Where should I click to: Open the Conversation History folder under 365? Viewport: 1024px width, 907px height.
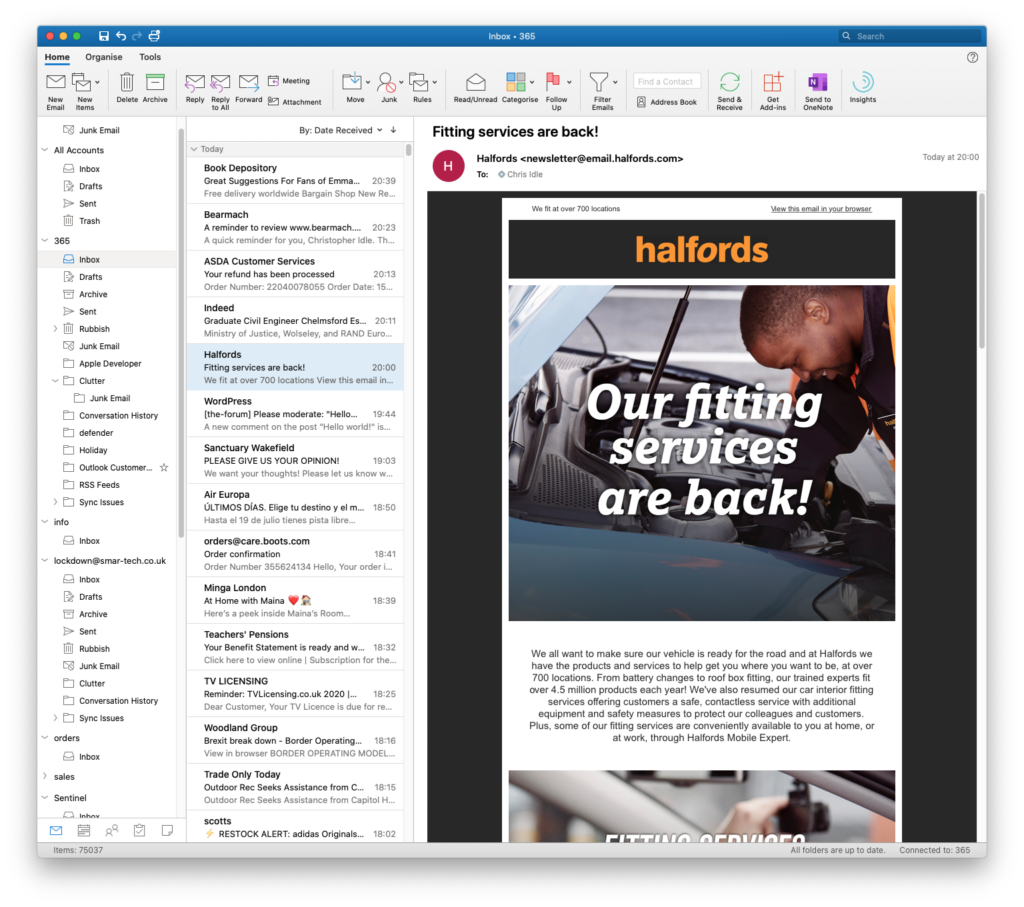click(108, 415)
